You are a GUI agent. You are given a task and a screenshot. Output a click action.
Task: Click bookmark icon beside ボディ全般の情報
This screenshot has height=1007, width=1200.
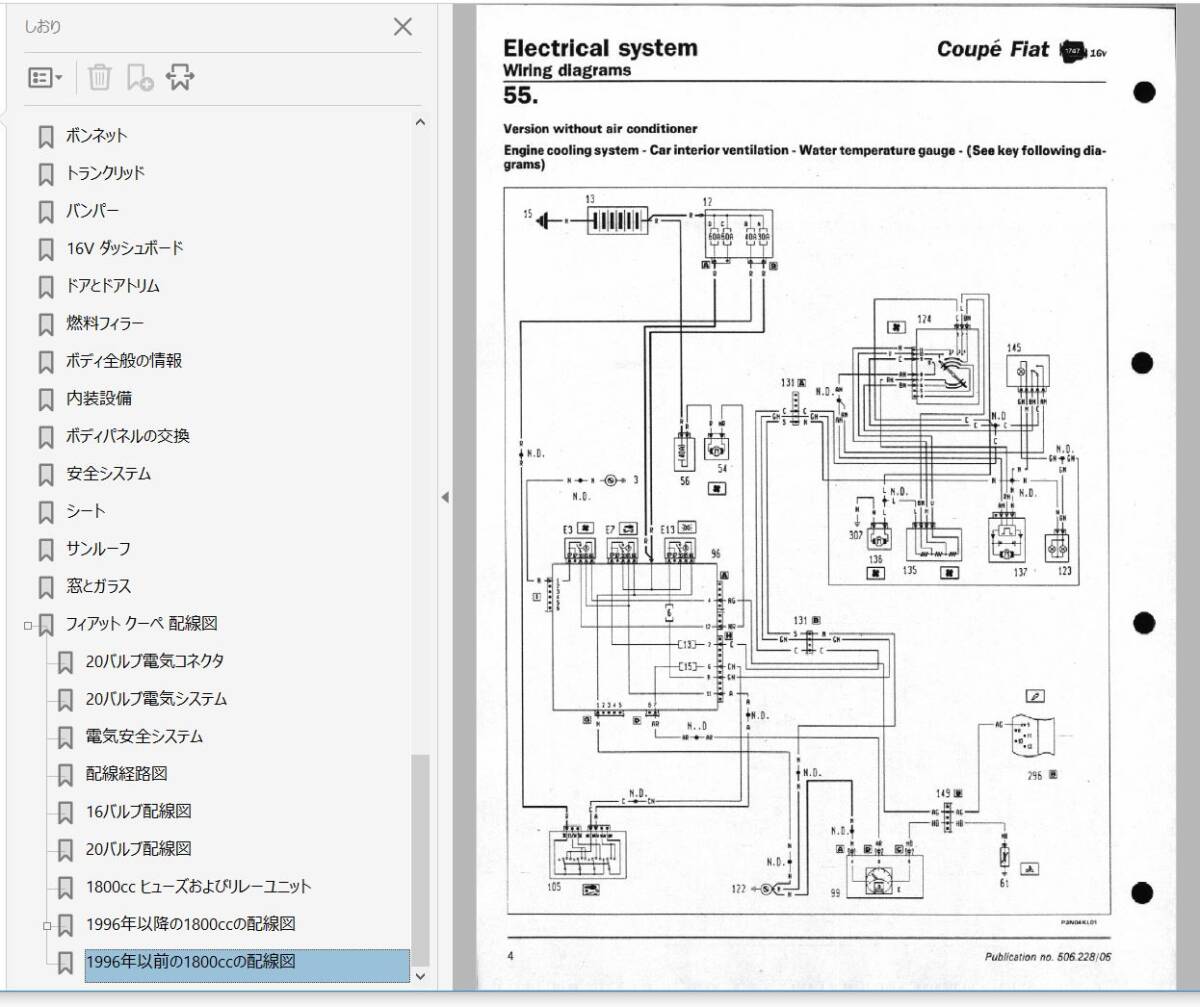pyautogui.click(x=46, y=362)
